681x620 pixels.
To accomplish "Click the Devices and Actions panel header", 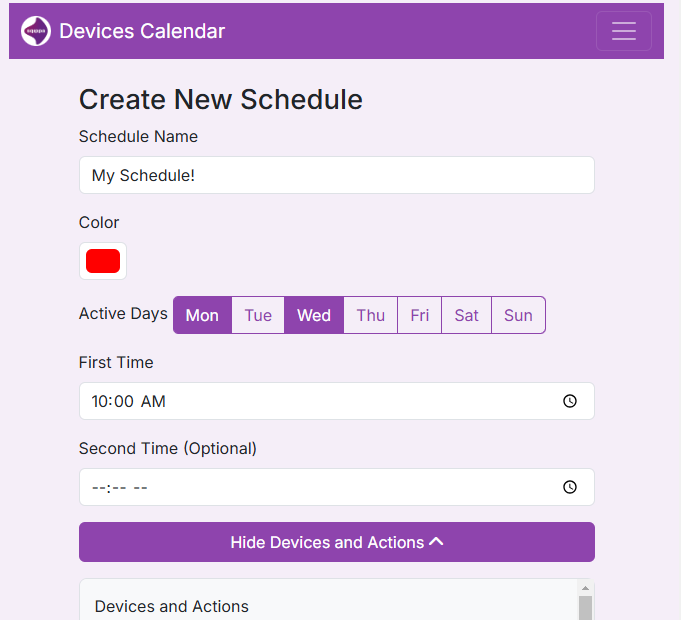I will (172, 606).
